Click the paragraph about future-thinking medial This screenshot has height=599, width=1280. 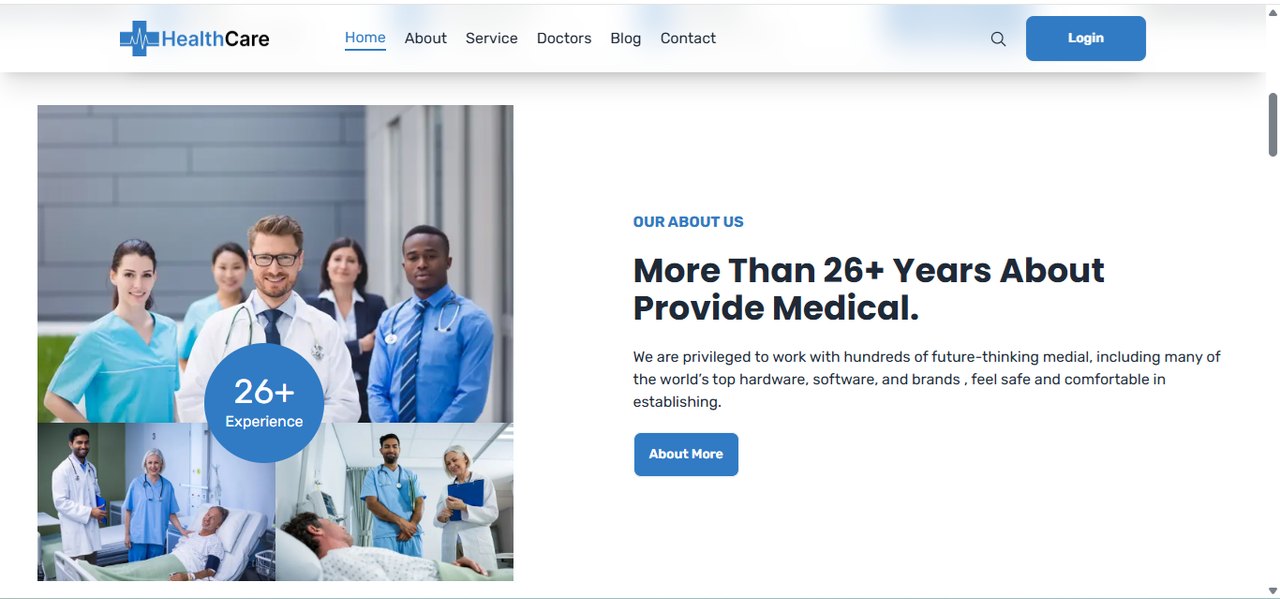coord(927,379)
